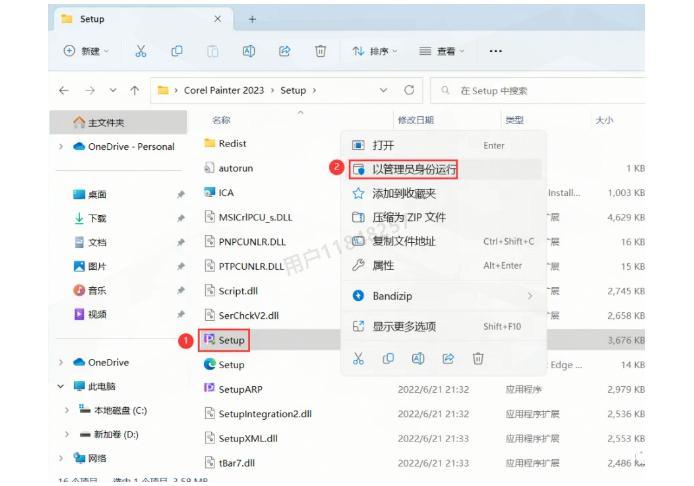Click the Share icon in the toolbar
This screenshot has width=694, height=486.
point(285,51)
